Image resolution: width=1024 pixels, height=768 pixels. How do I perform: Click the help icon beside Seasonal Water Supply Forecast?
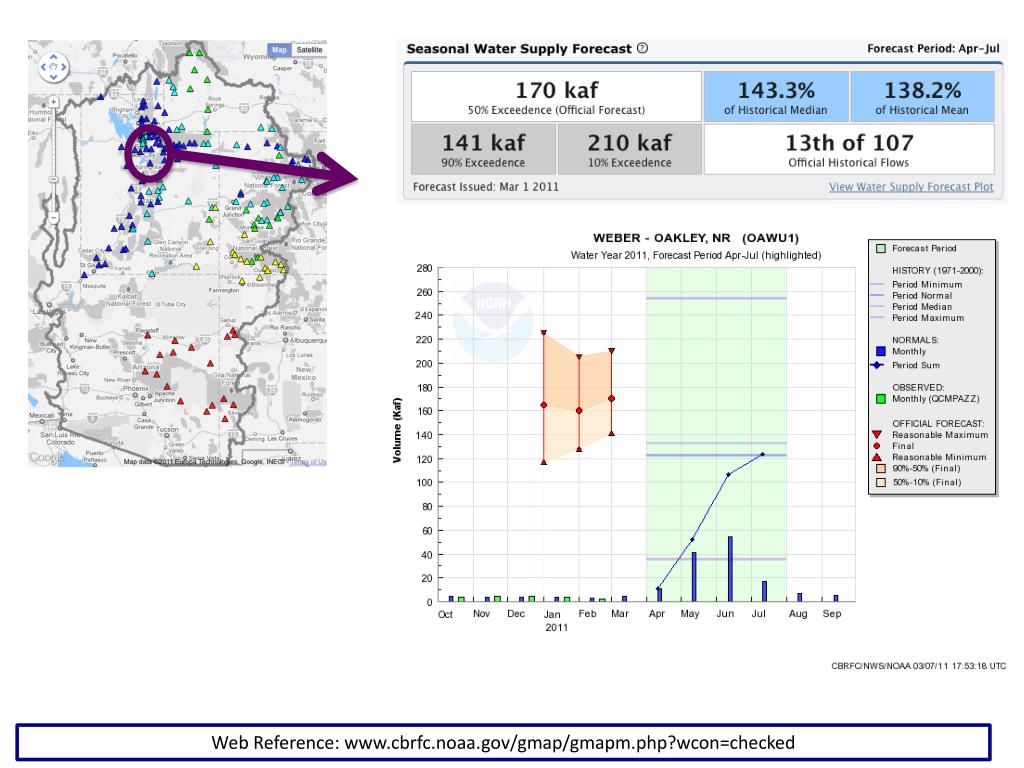pyautogui.click(x=642, y=49)
